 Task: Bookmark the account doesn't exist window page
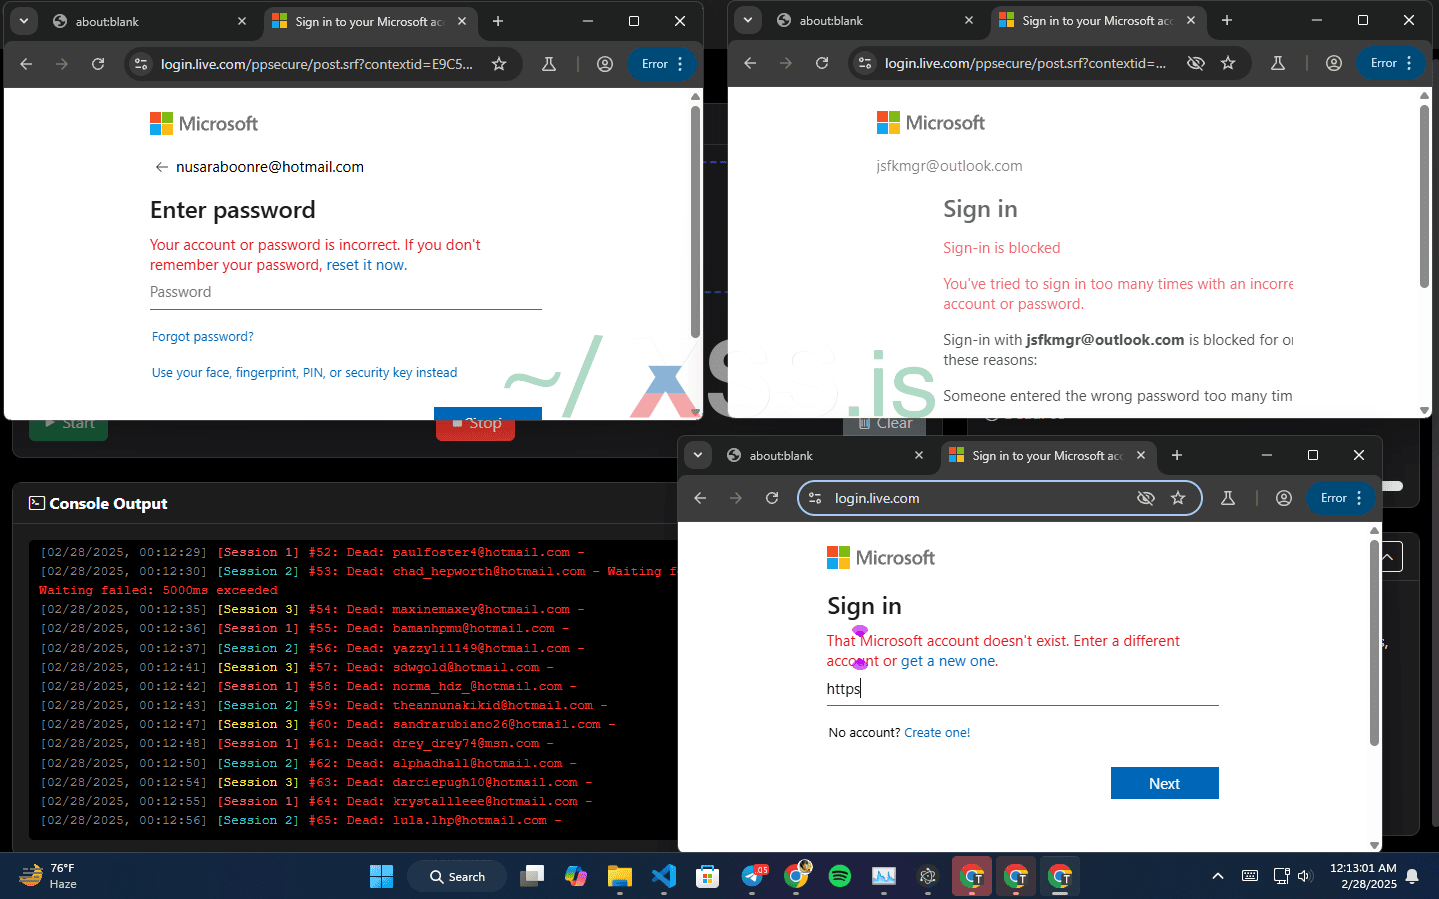[x=1178, y=498]
